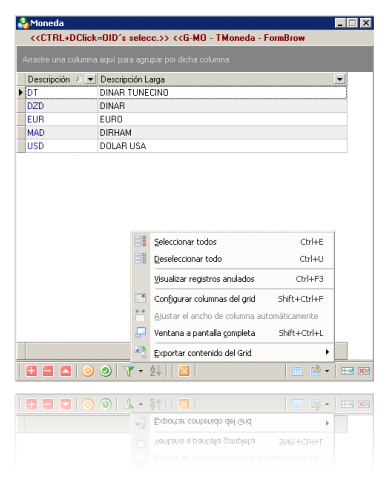Click the red minus delete-record button
The image size is (388, 487).
coord(48,371)
